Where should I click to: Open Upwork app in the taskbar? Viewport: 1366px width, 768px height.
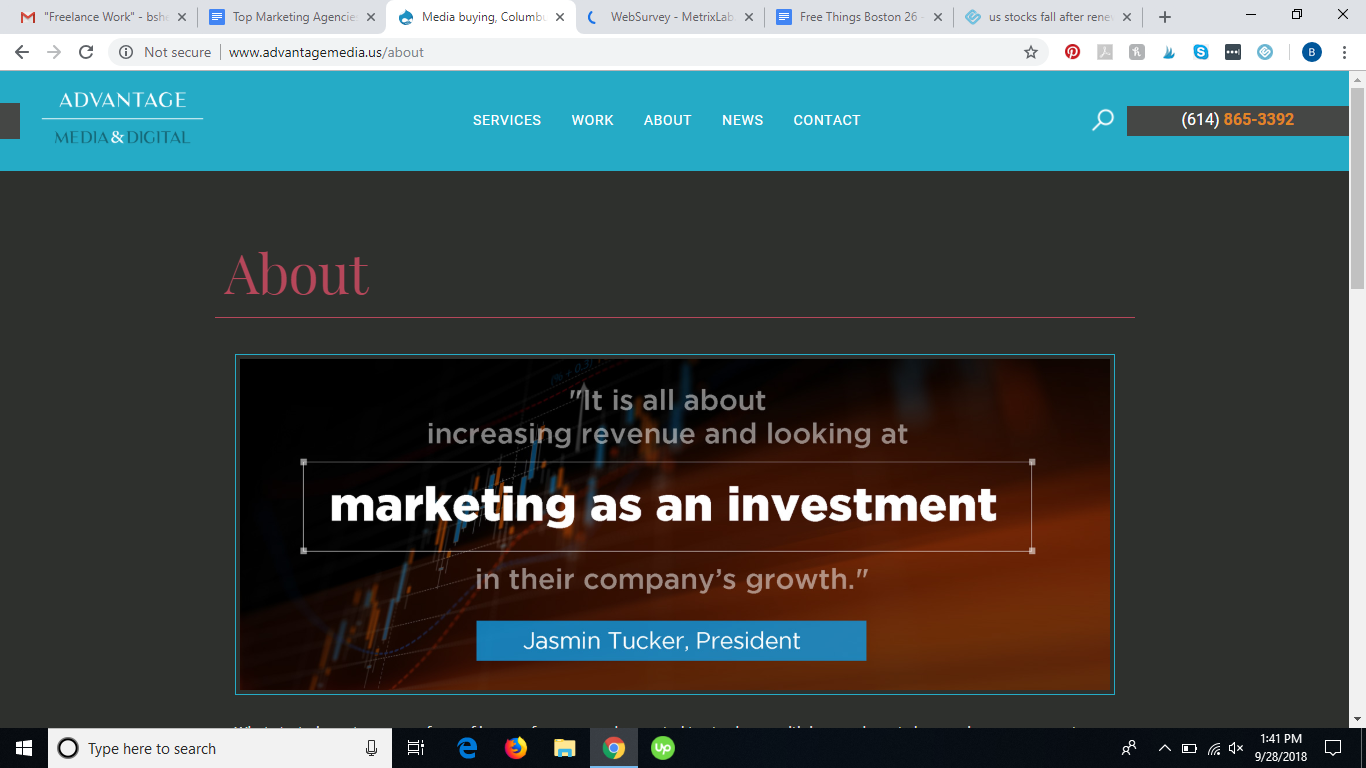[x=662, y=748]
